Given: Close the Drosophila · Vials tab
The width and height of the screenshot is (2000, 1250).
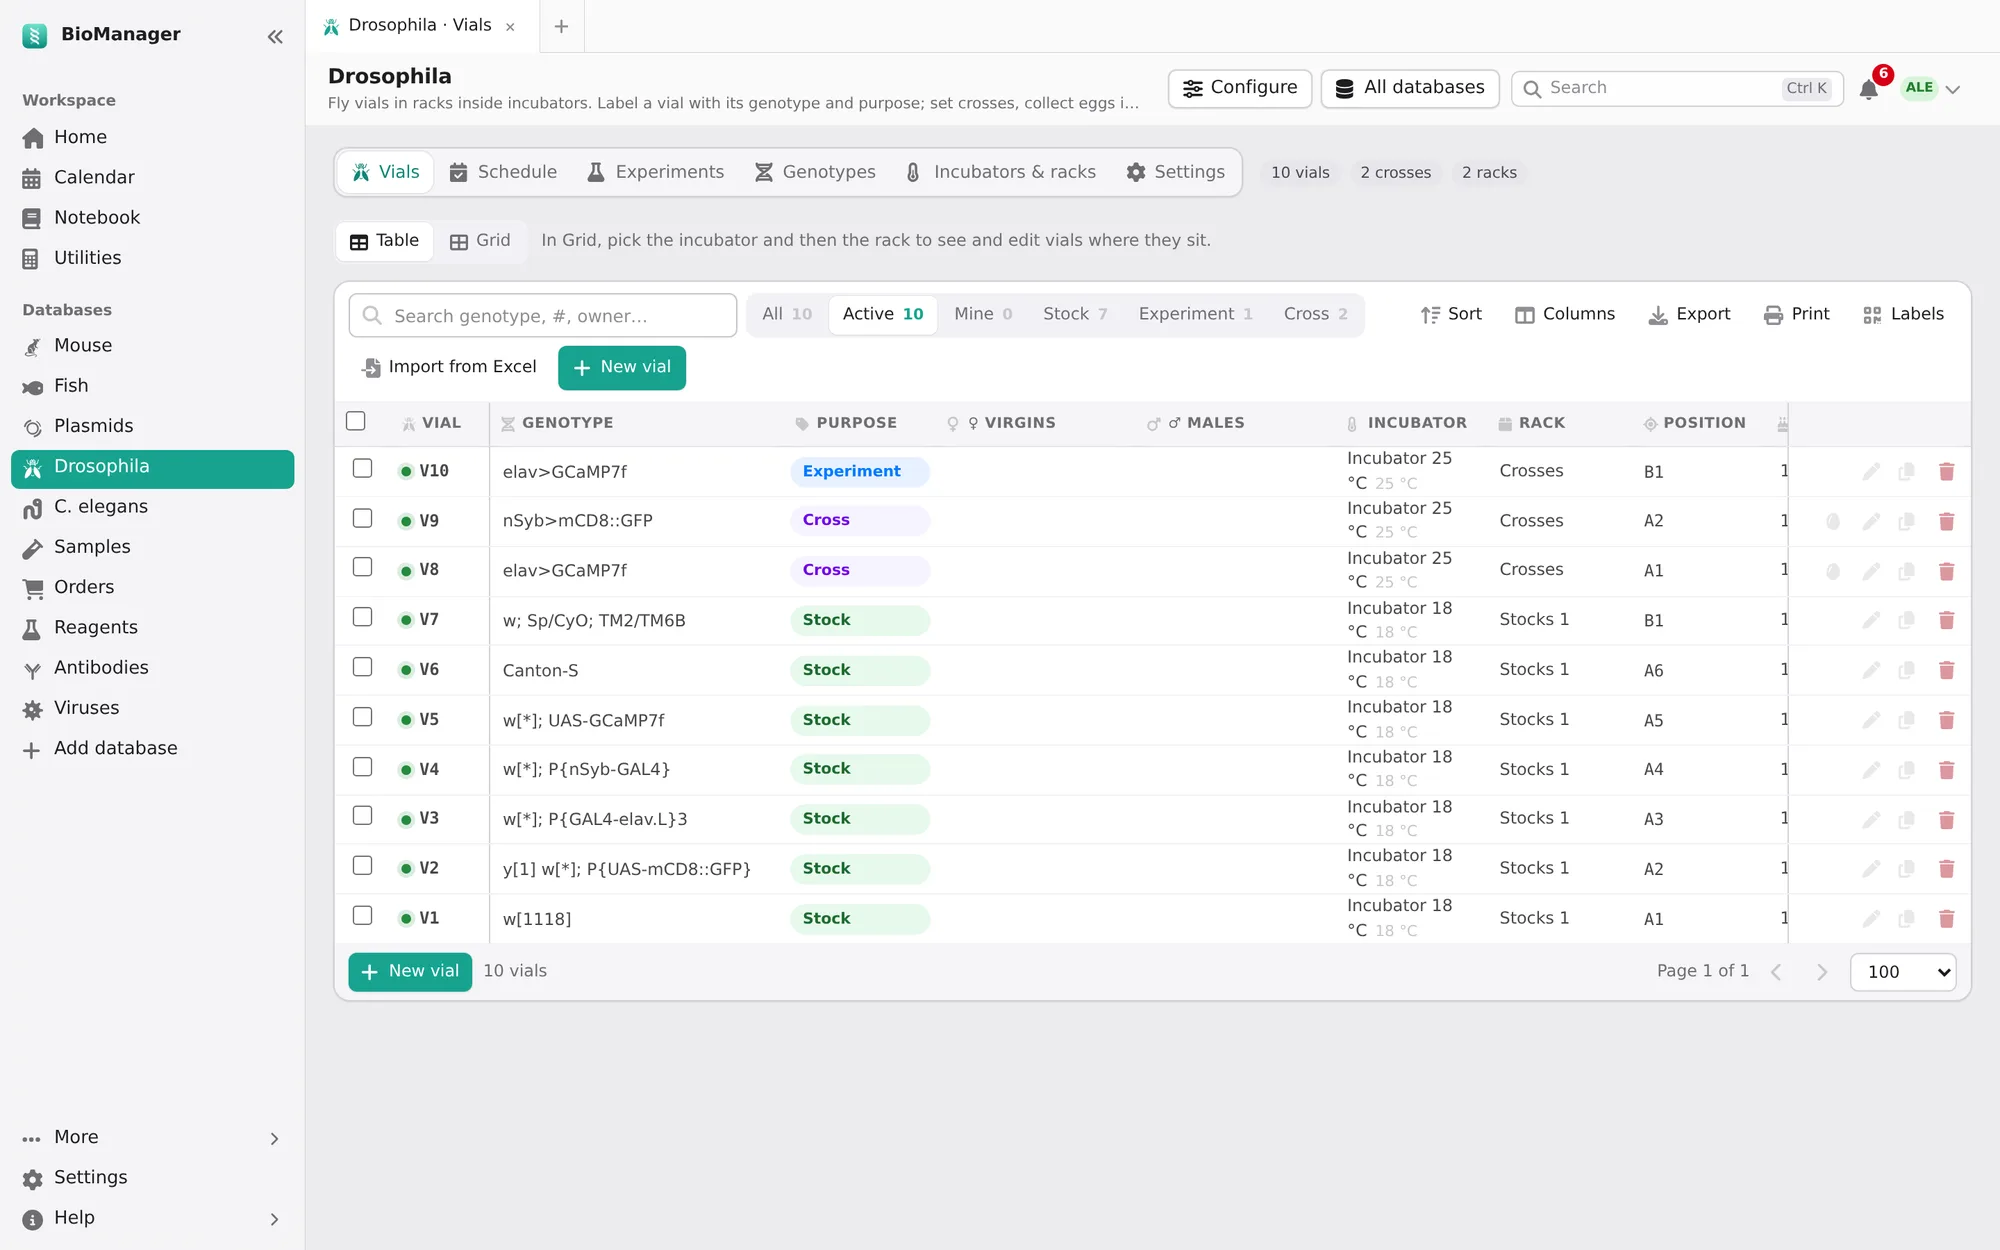Looking at the screenshot, I should click(x=510, y=27).
